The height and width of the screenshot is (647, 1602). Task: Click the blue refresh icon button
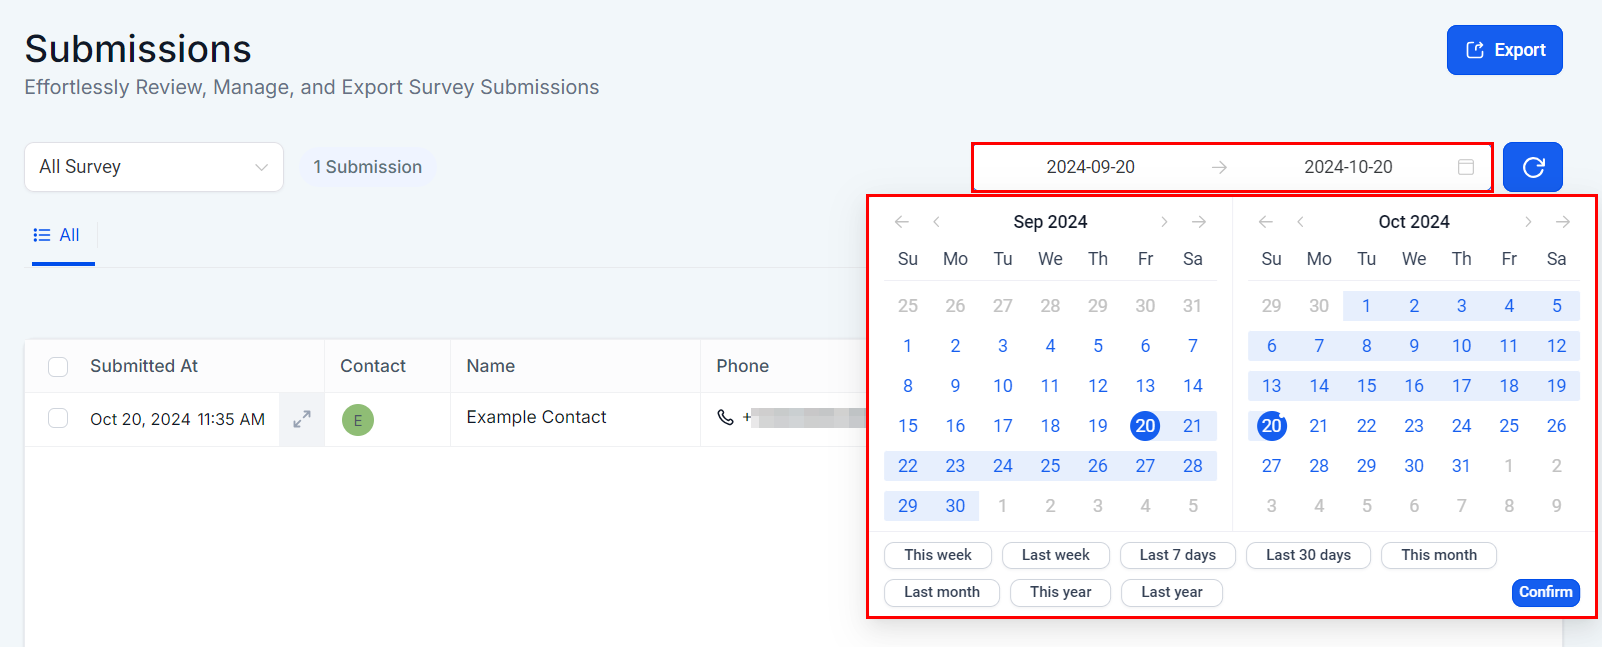(1532, 167)
